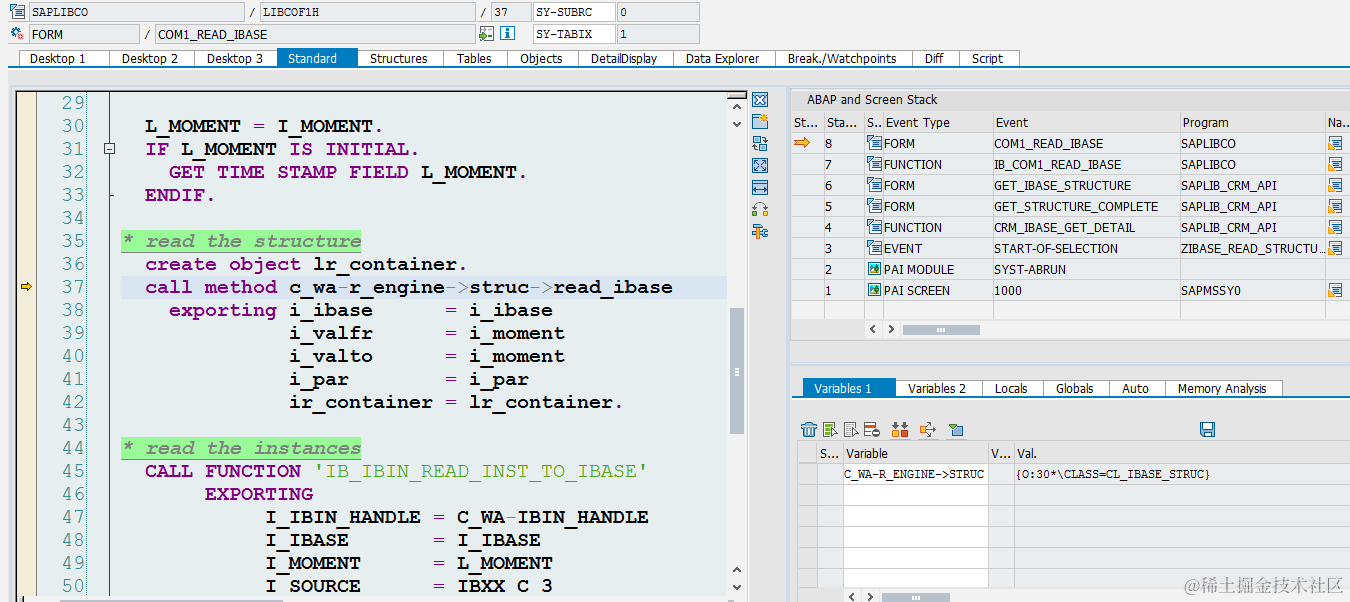Click the variables table horizontal scroll right arrow

[870, 596]
